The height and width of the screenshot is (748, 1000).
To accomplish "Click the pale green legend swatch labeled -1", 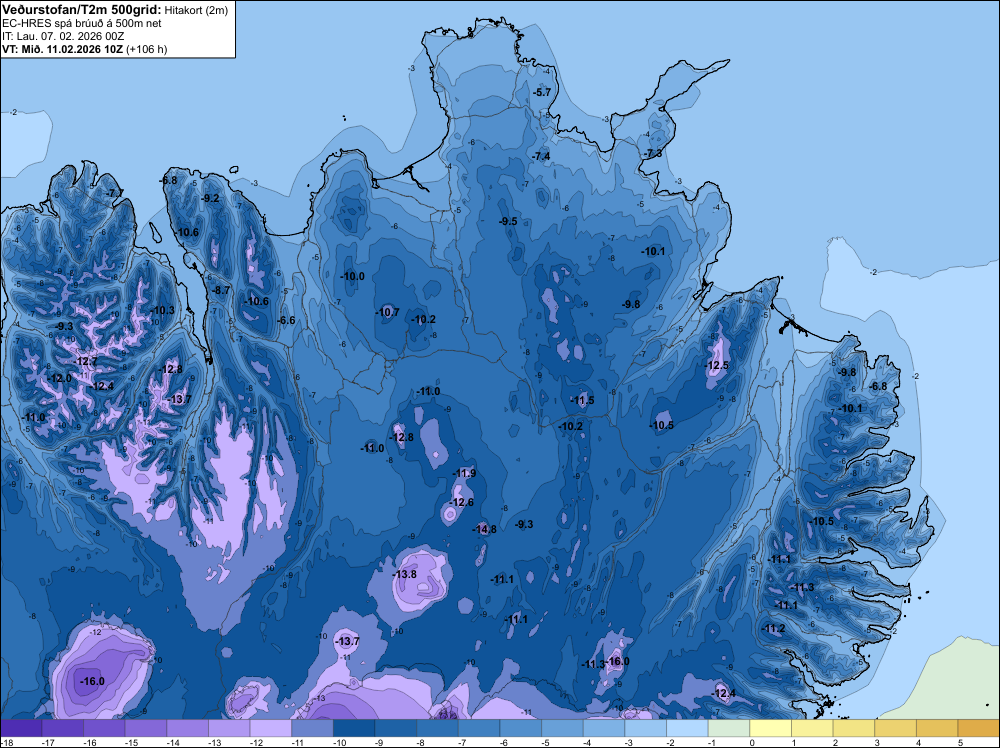I will (729, 728).
